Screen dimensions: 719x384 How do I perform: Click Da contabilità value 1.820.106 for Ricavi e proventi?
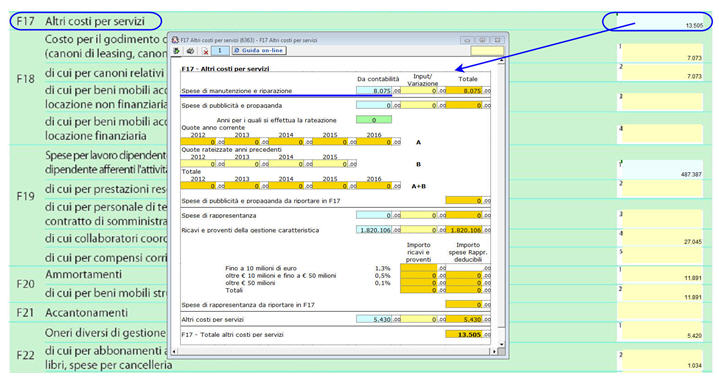(x=374, y=230)
